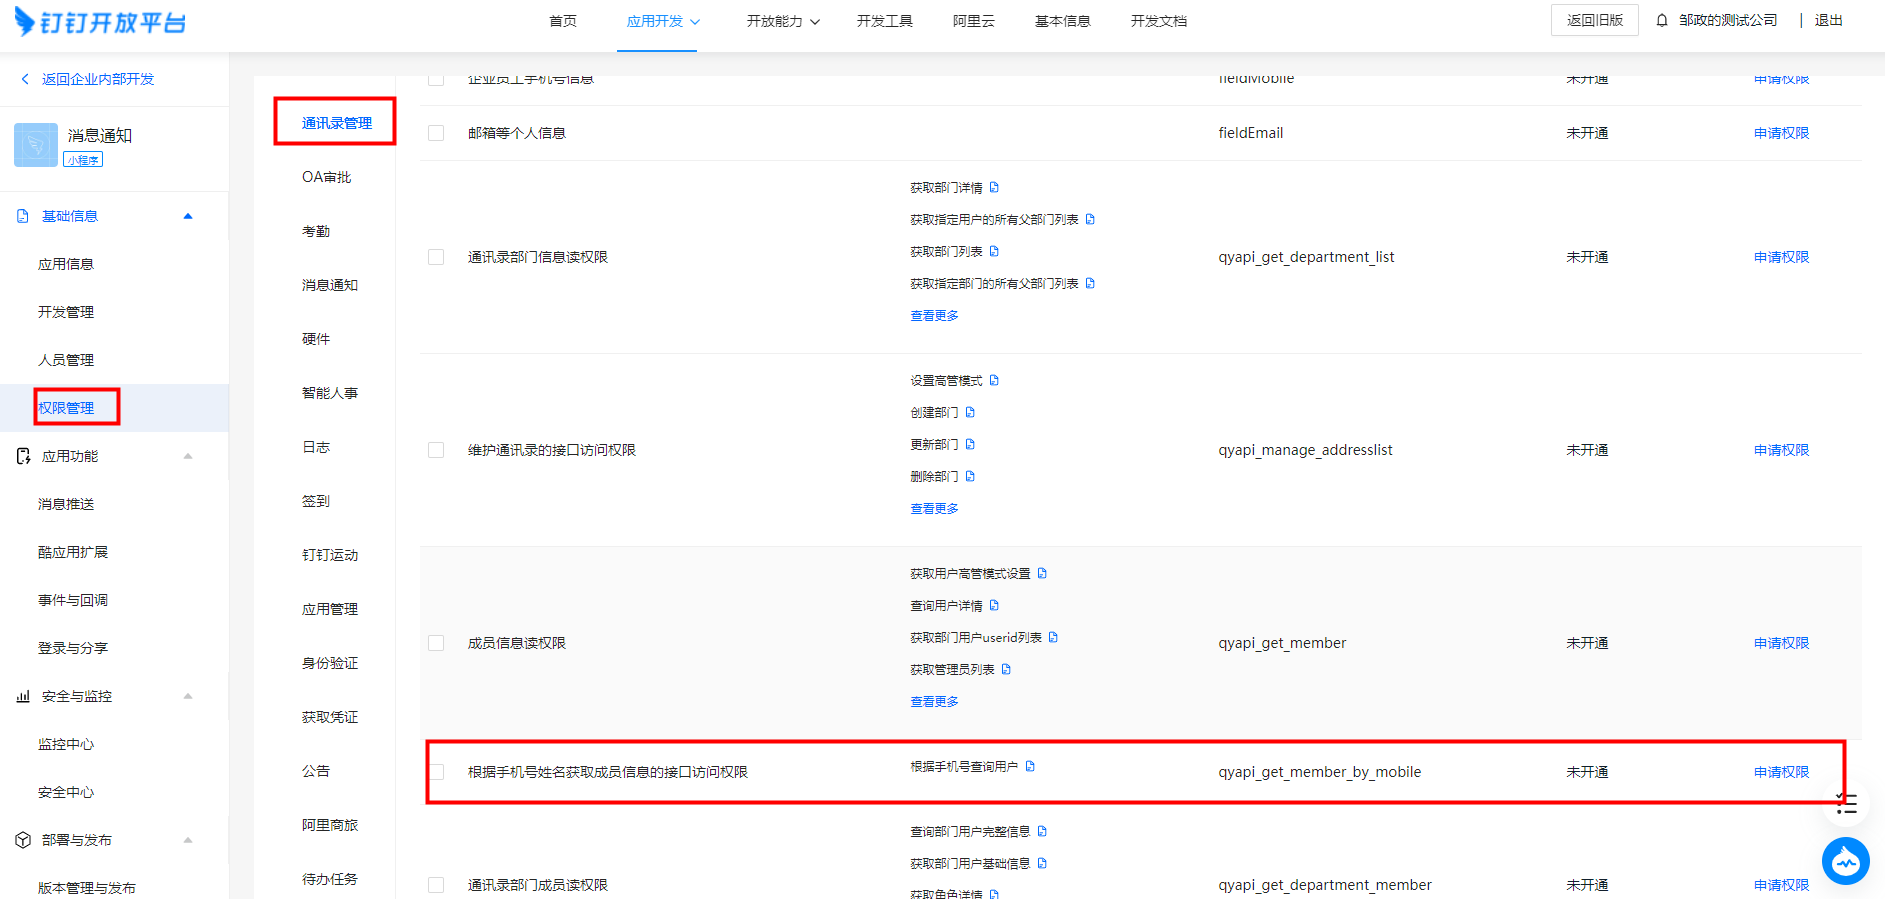Switch to the OA审批 permission category
The image size is (1885, 899).
(x=326, y=177)
